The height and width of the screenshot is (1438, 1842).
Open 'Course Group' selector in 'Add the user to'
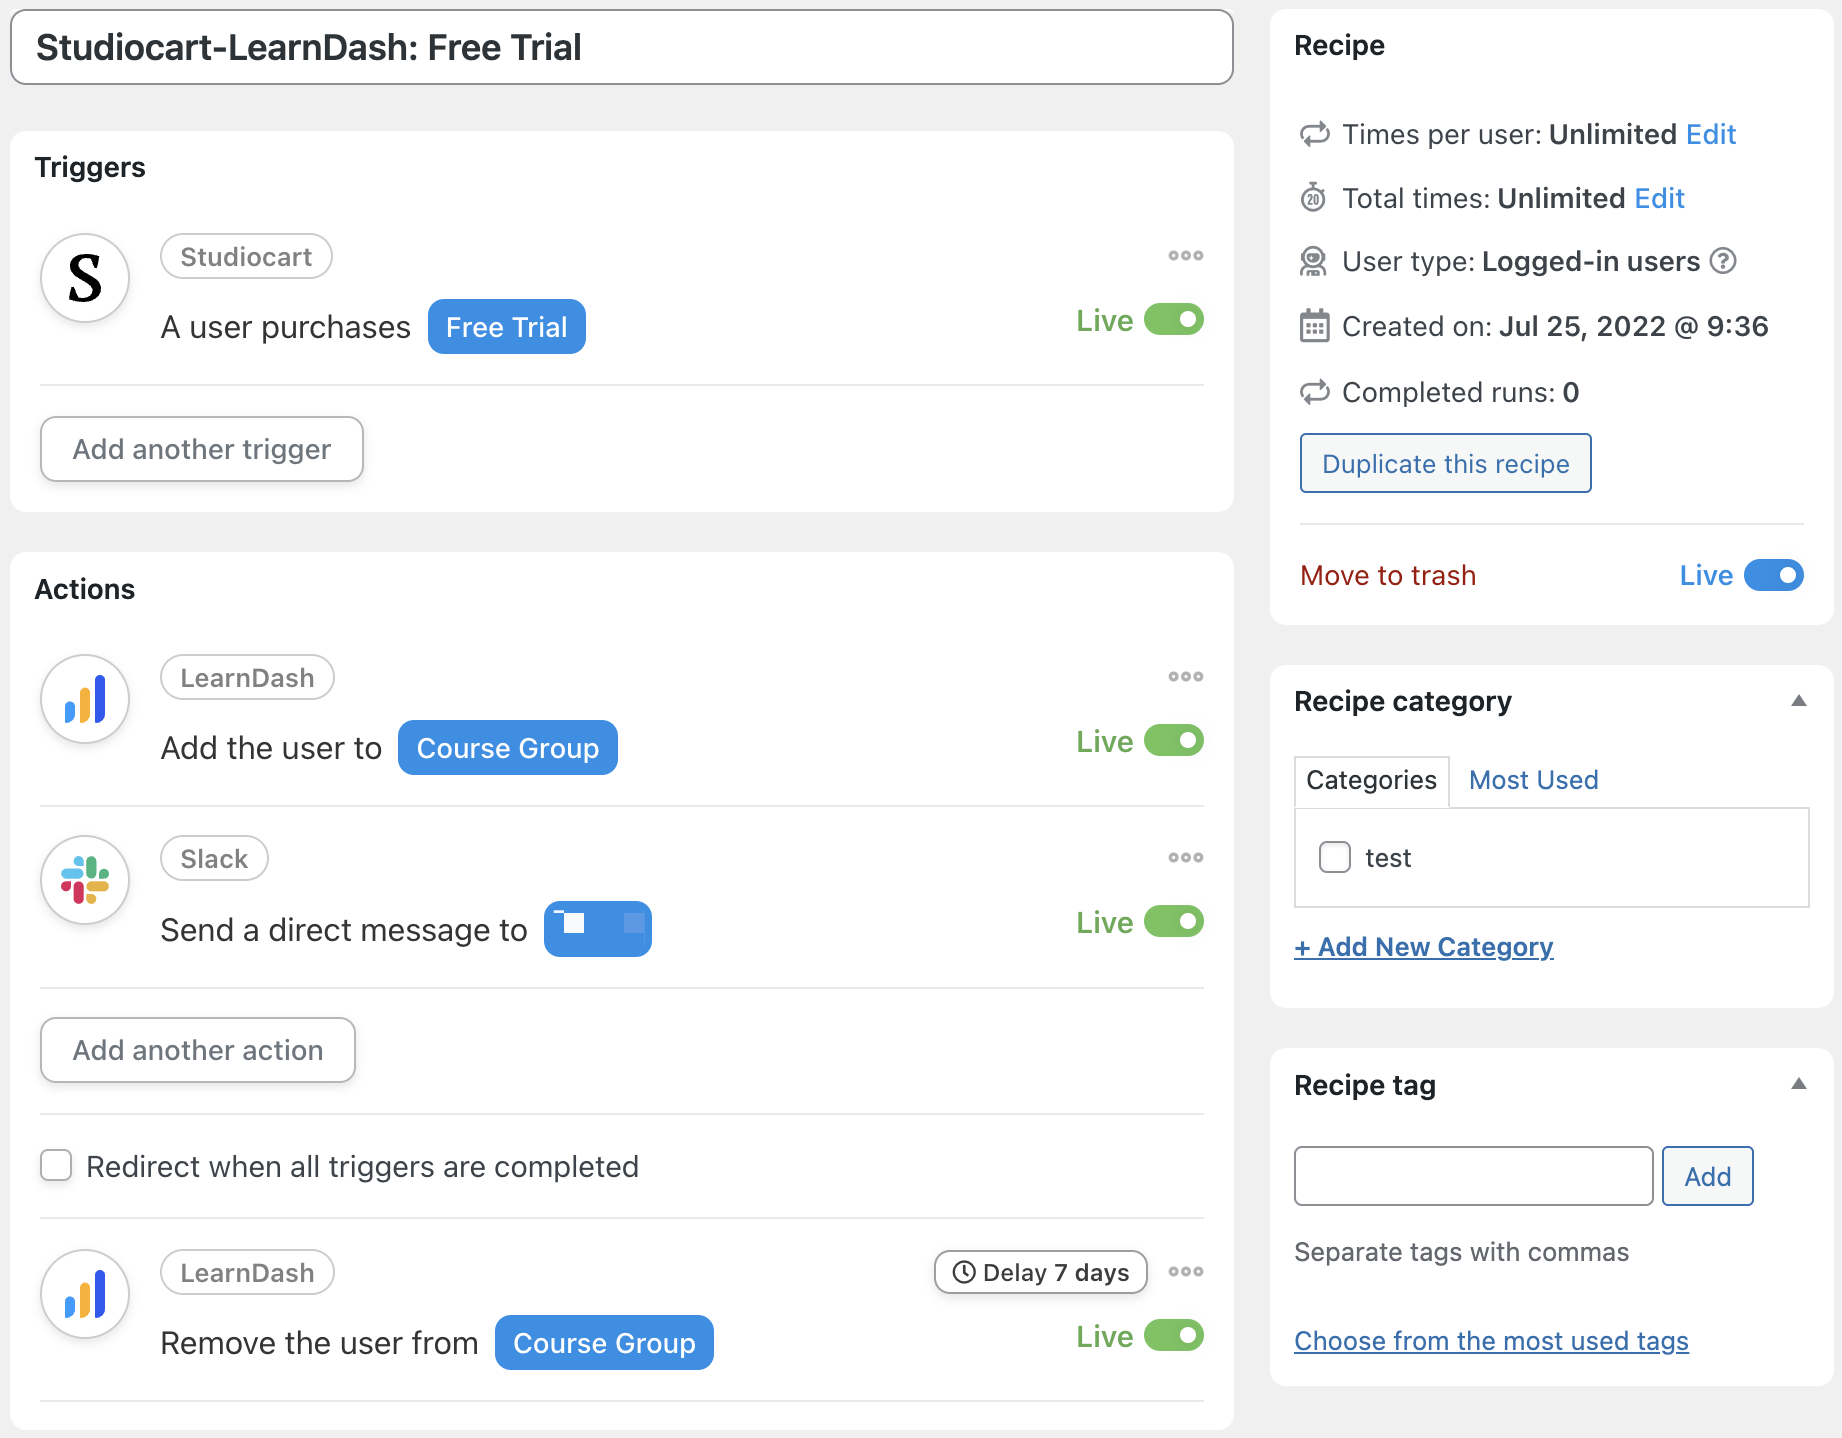coord(508,748)
